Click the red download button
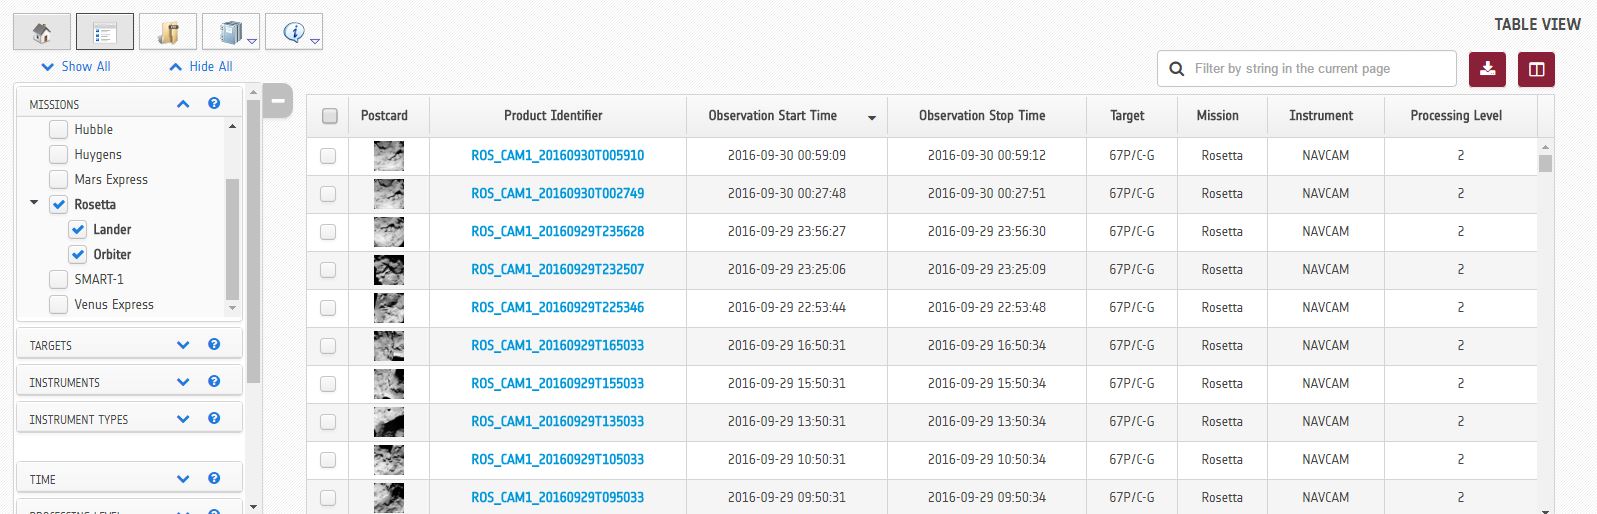This screenshot has width=1597, height=514. click(1487, 69)
